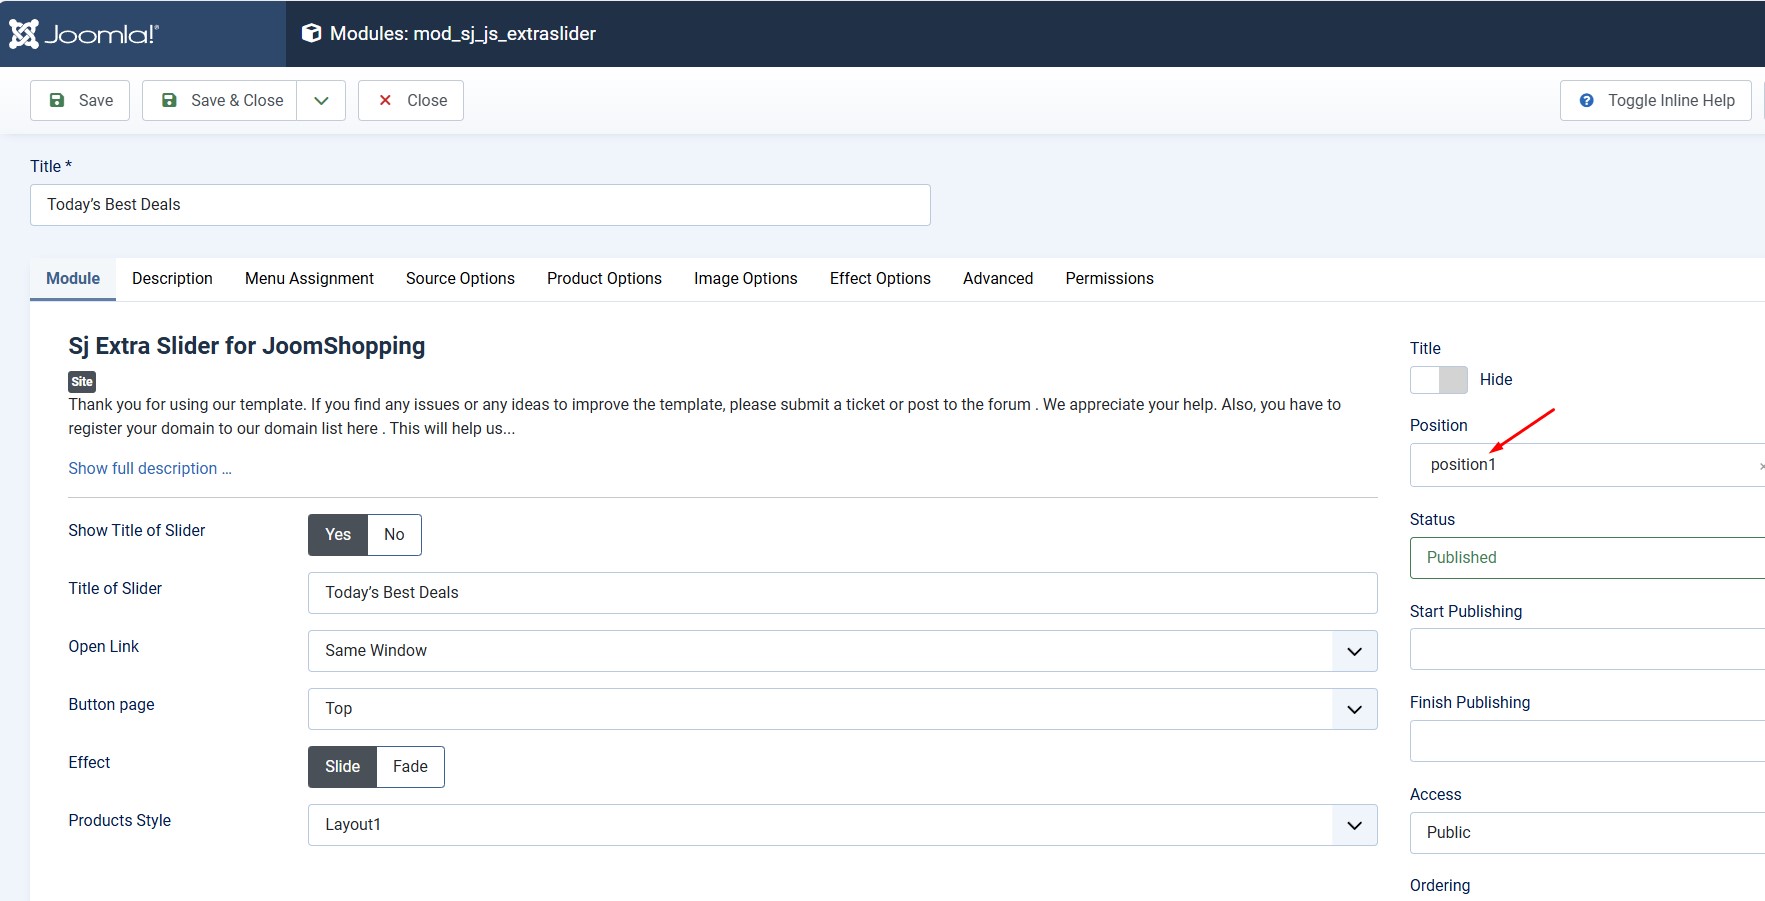The width and height of the screenshot is (1765, 901).
Task: Click the Site badge label
Action: [x=82, y=381]
